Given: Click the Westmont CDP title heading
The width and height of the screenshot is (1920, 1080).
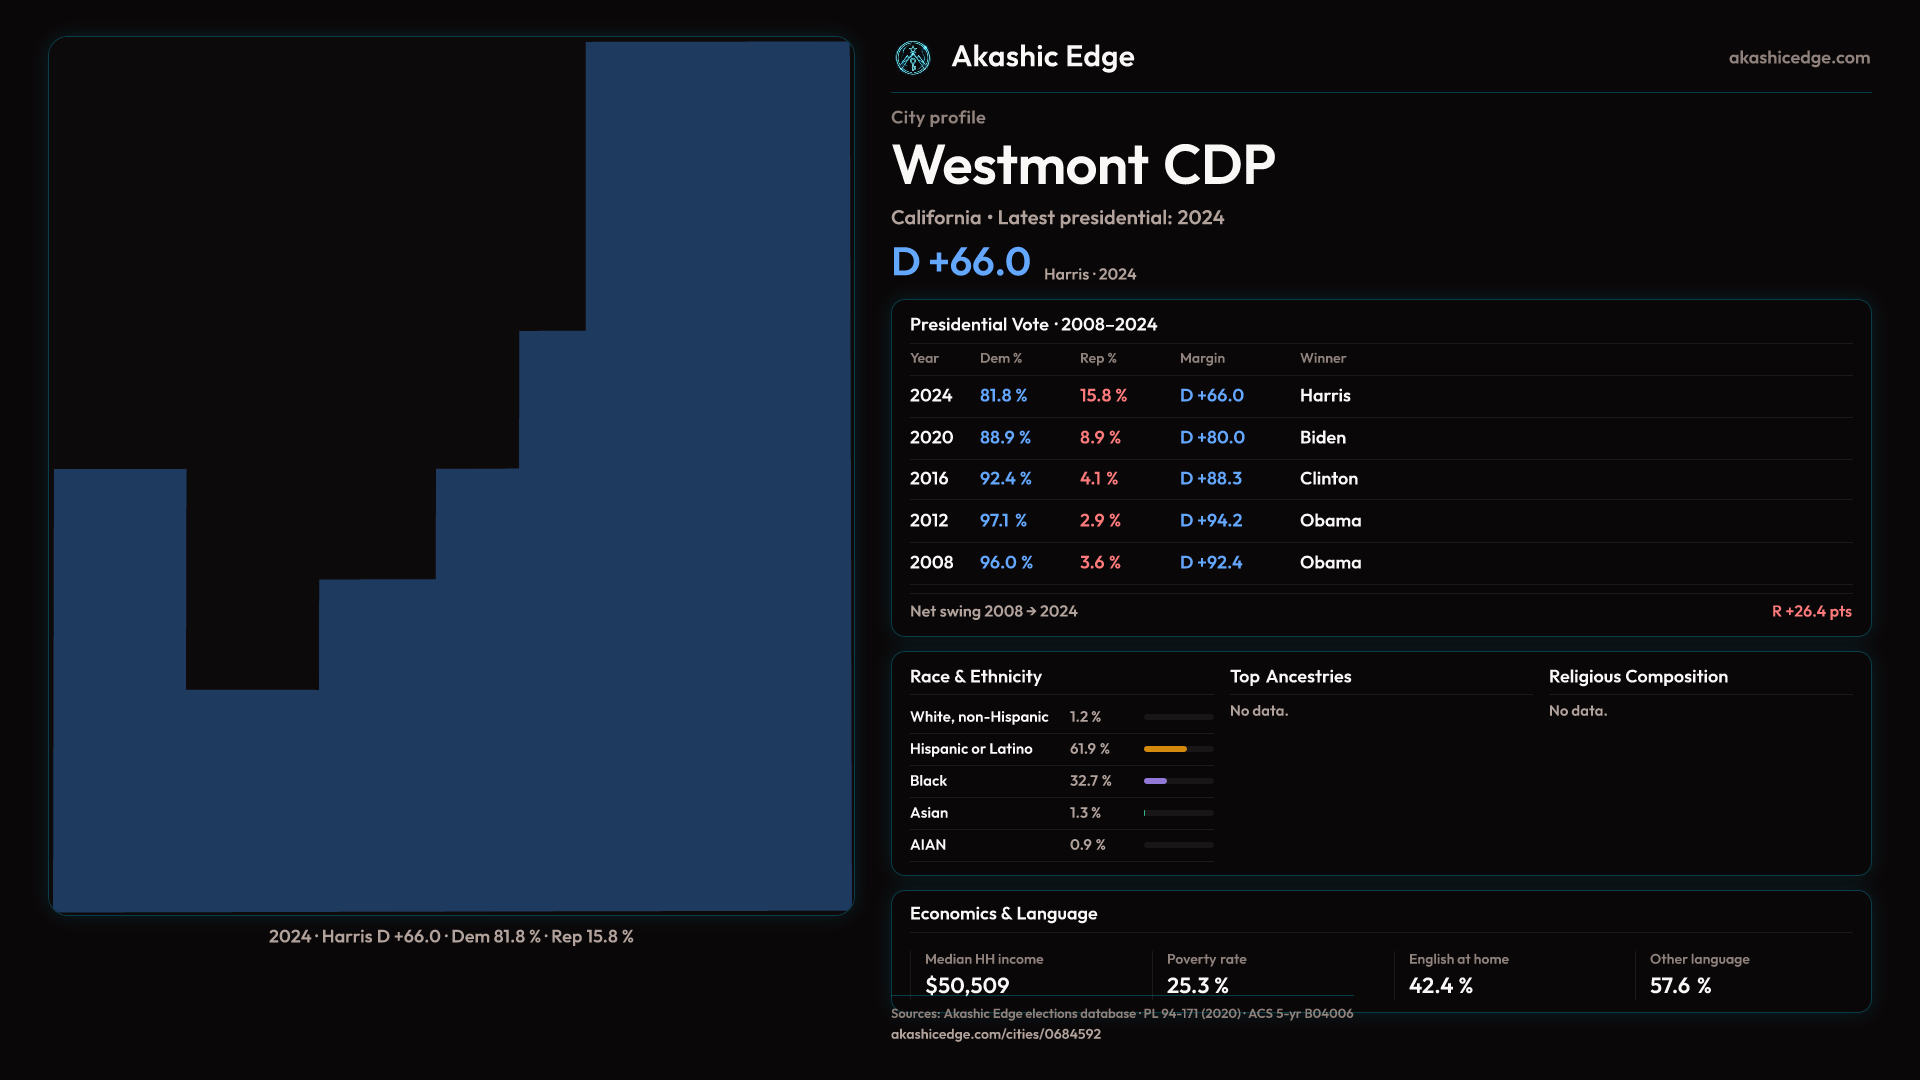Looking at the screenshot, I should pyautogui.click(x=1083, y=165).
